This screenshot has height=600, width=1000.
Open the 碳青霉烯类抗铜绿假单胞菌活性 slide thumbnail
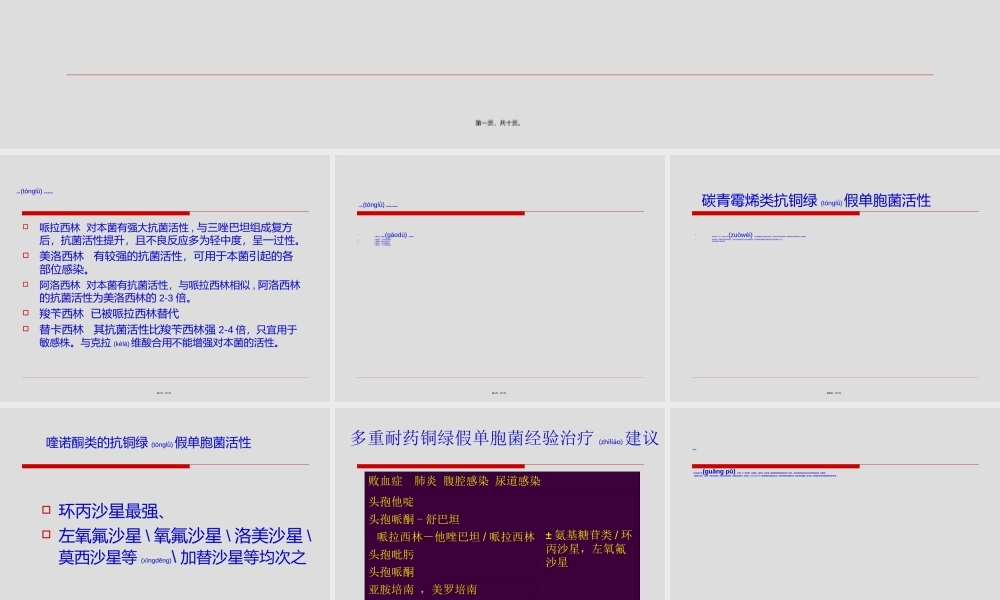835,278
